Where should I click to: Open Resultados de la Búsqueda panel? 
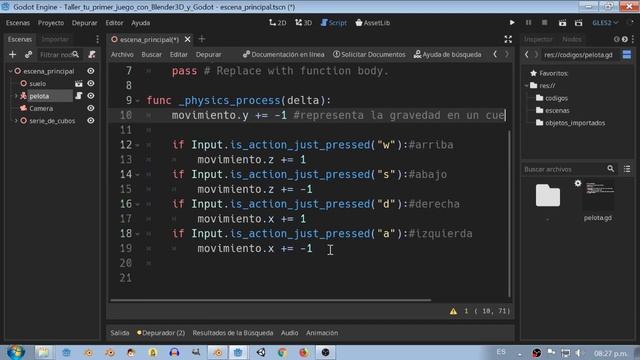pyautogui.click(x=233, y=333)
